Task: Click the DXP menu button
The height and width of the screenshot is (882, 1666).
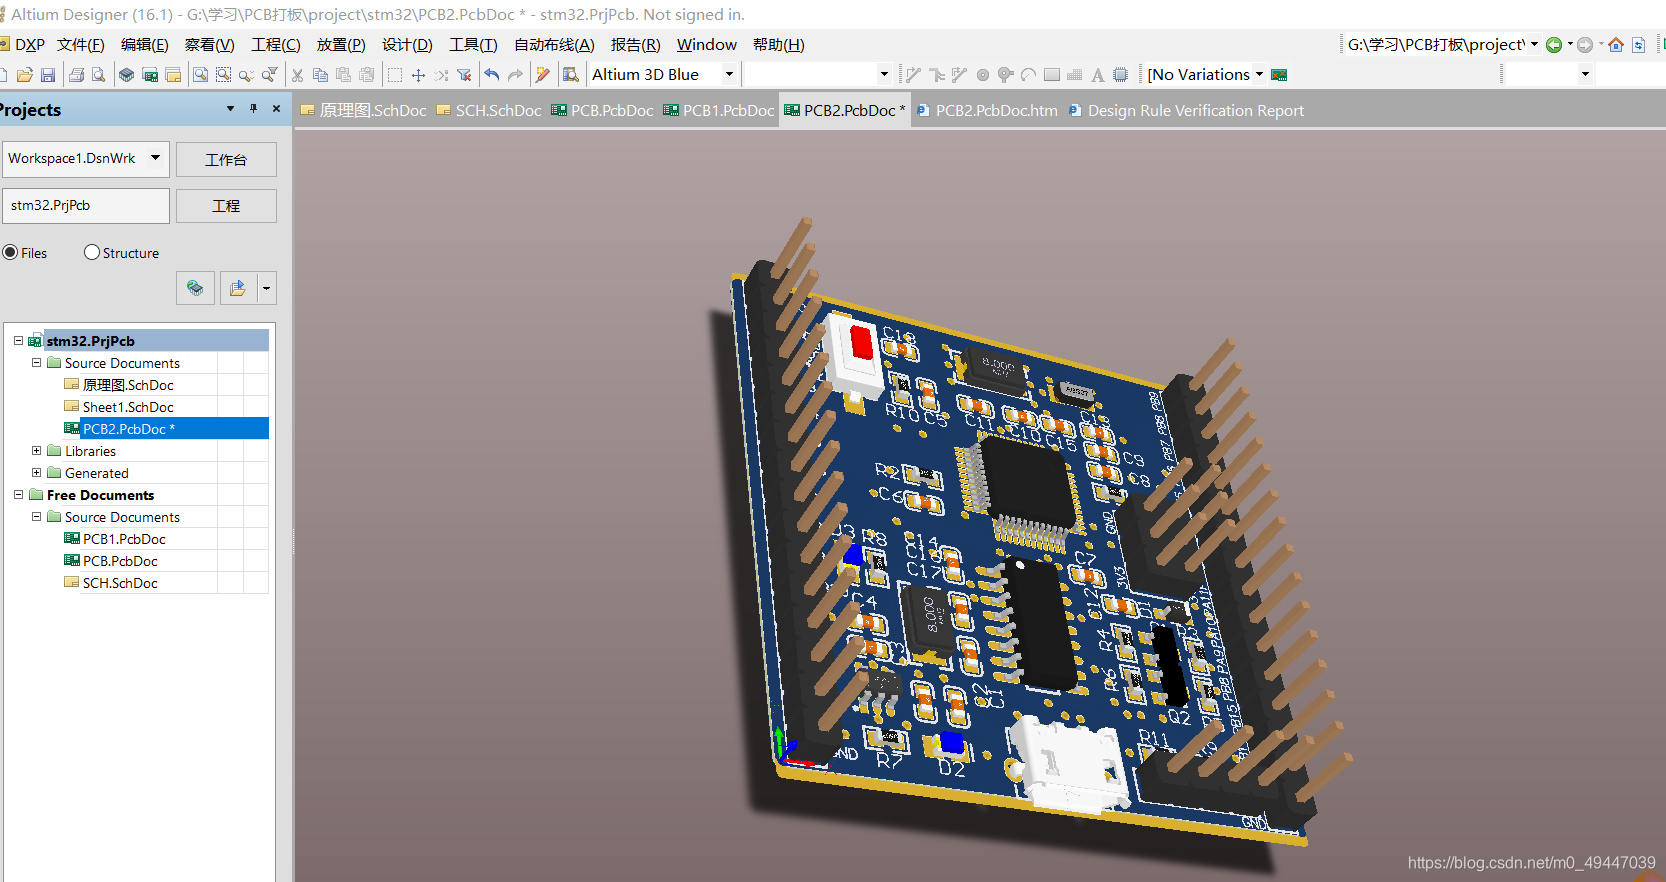Action: [x=23, y=45]
